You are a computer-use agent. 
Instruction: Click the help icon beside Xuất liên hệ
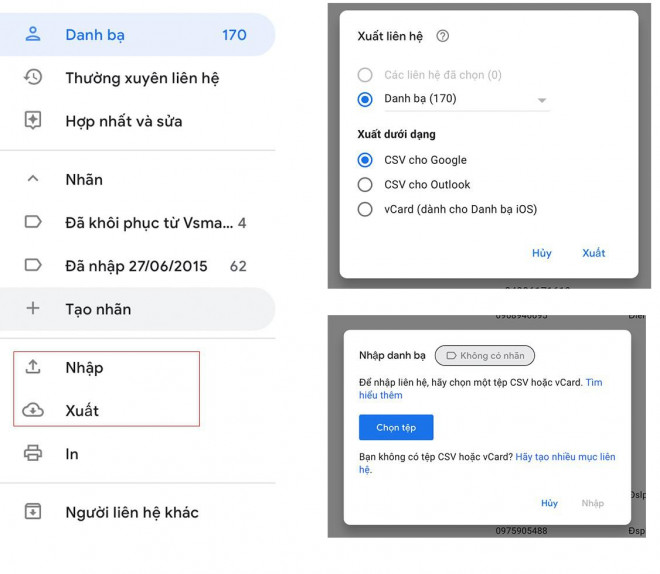pyautogui.click(x=442, y=36)
